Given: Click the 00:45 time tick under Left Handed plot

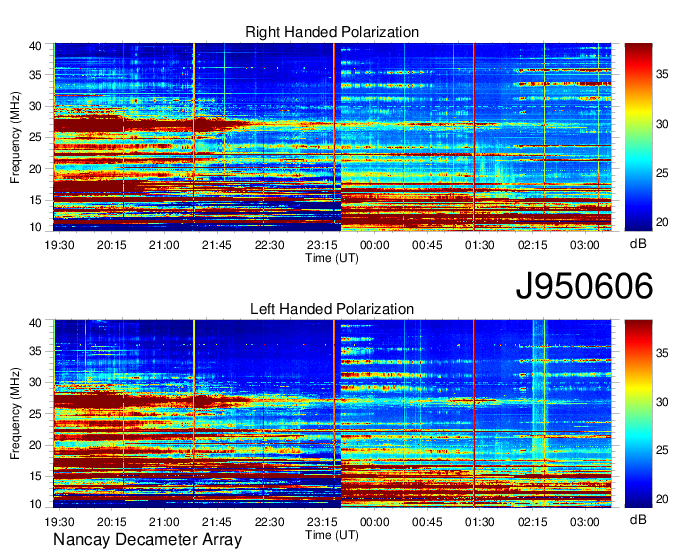Looking at the screenshot, I should click(x=427, y=522).
